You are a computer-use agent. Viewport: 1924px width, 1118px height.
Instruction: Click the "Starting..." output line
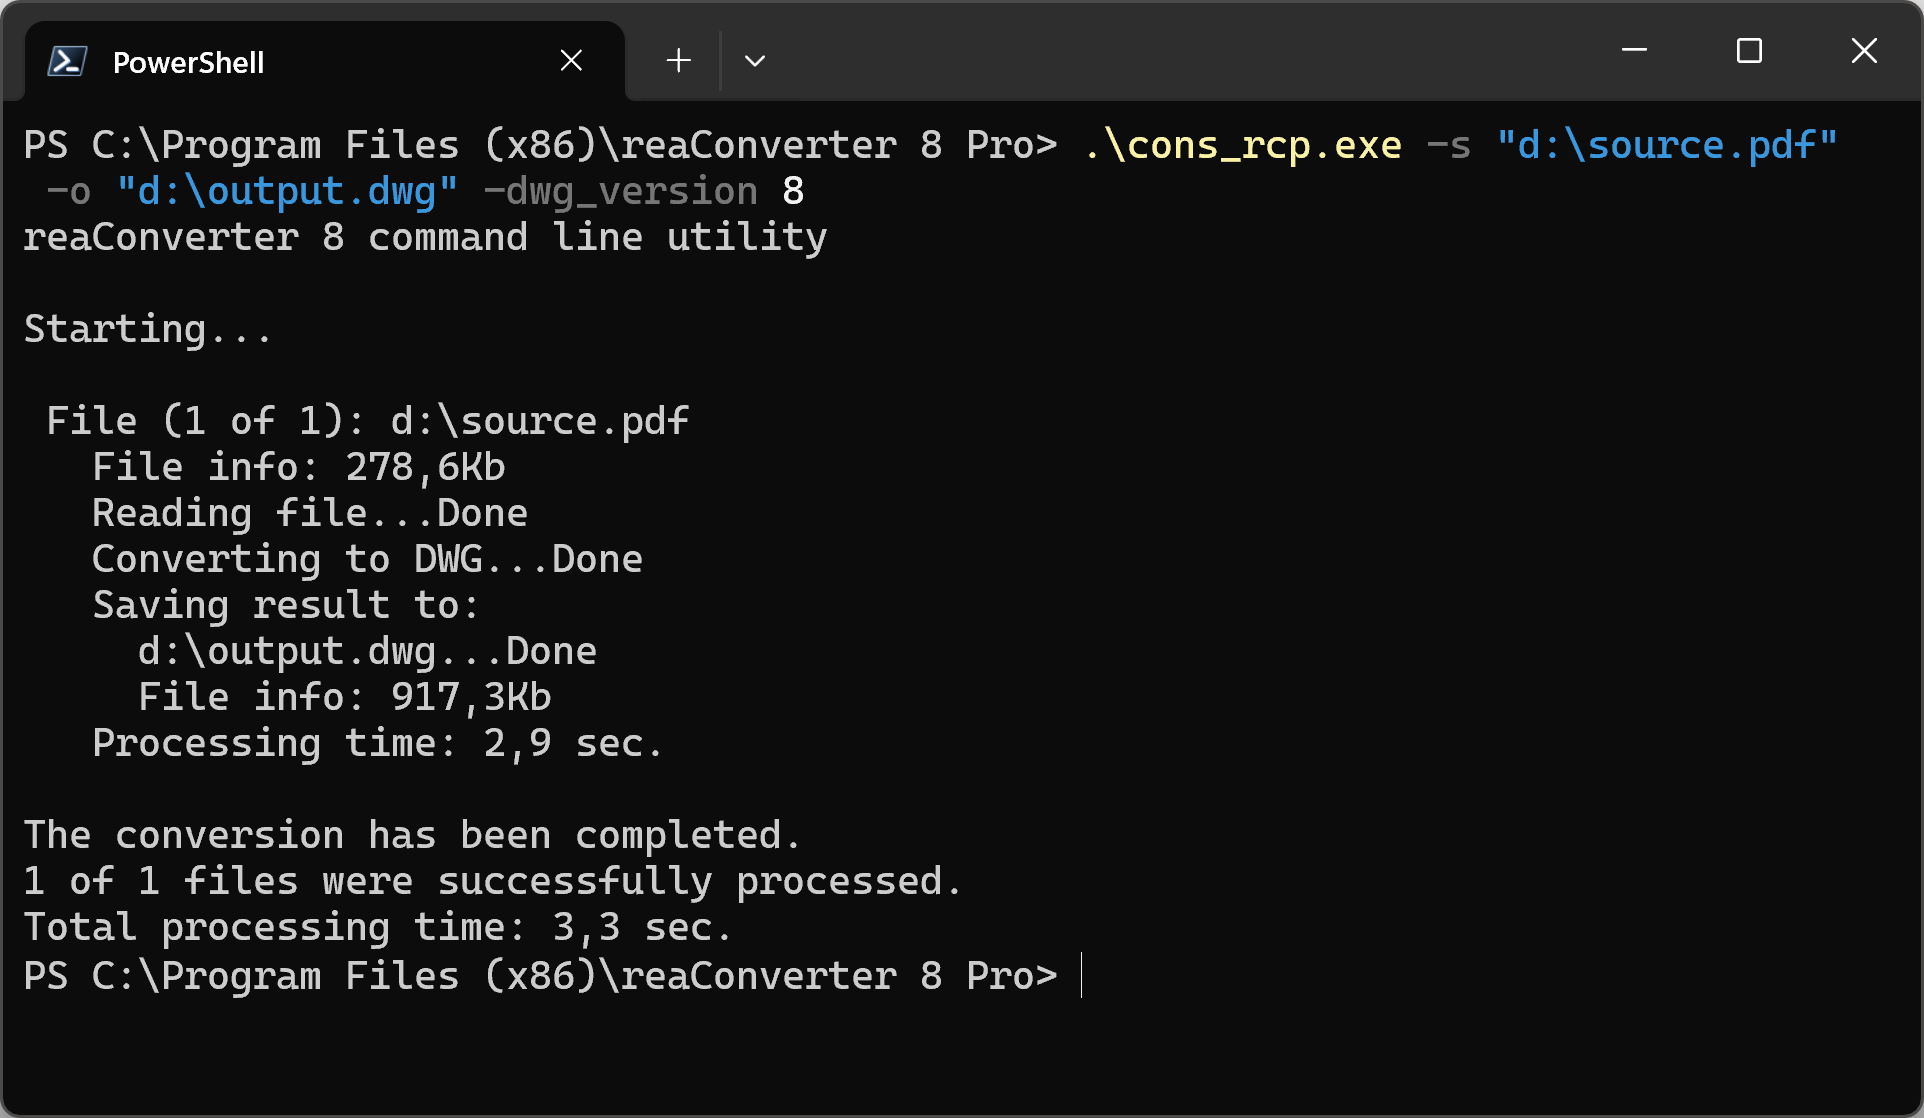[x=147, y=329]
